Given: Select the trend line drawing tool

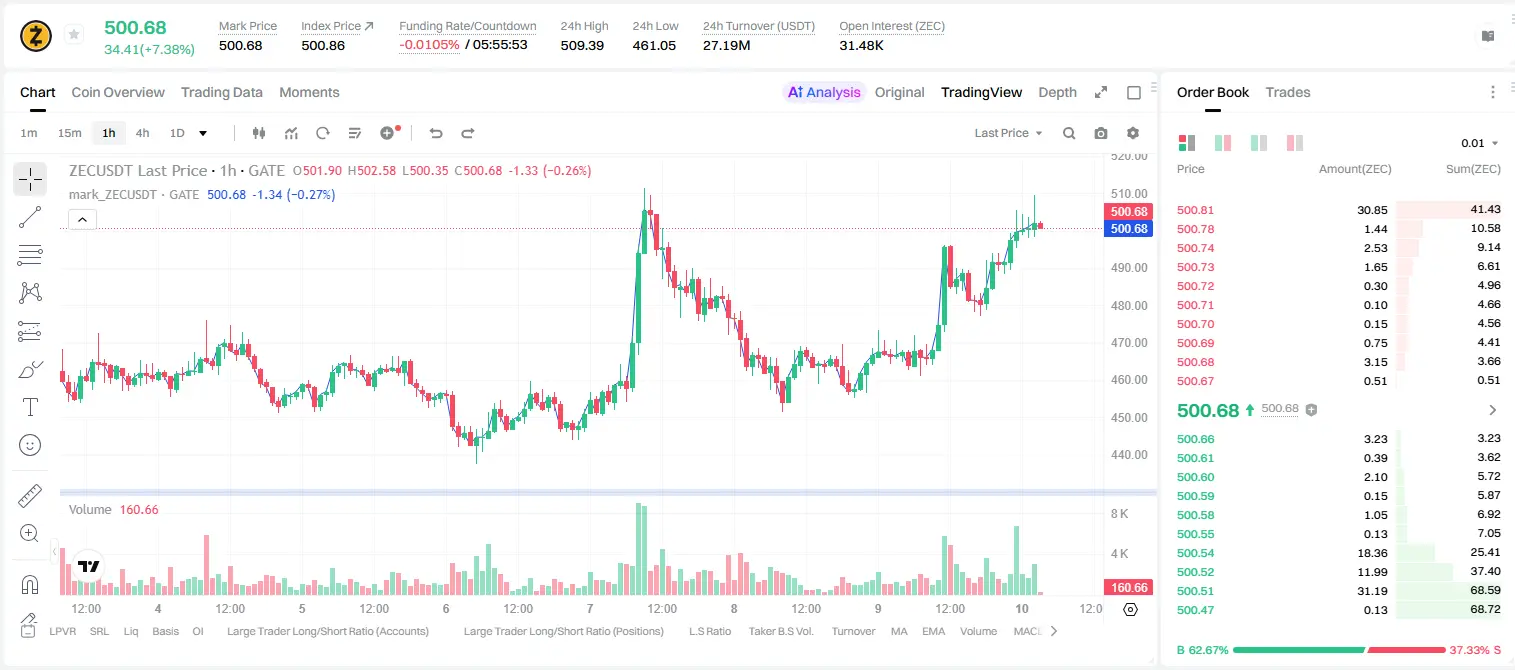Looking at the screenshot, I should pos(30,217).
